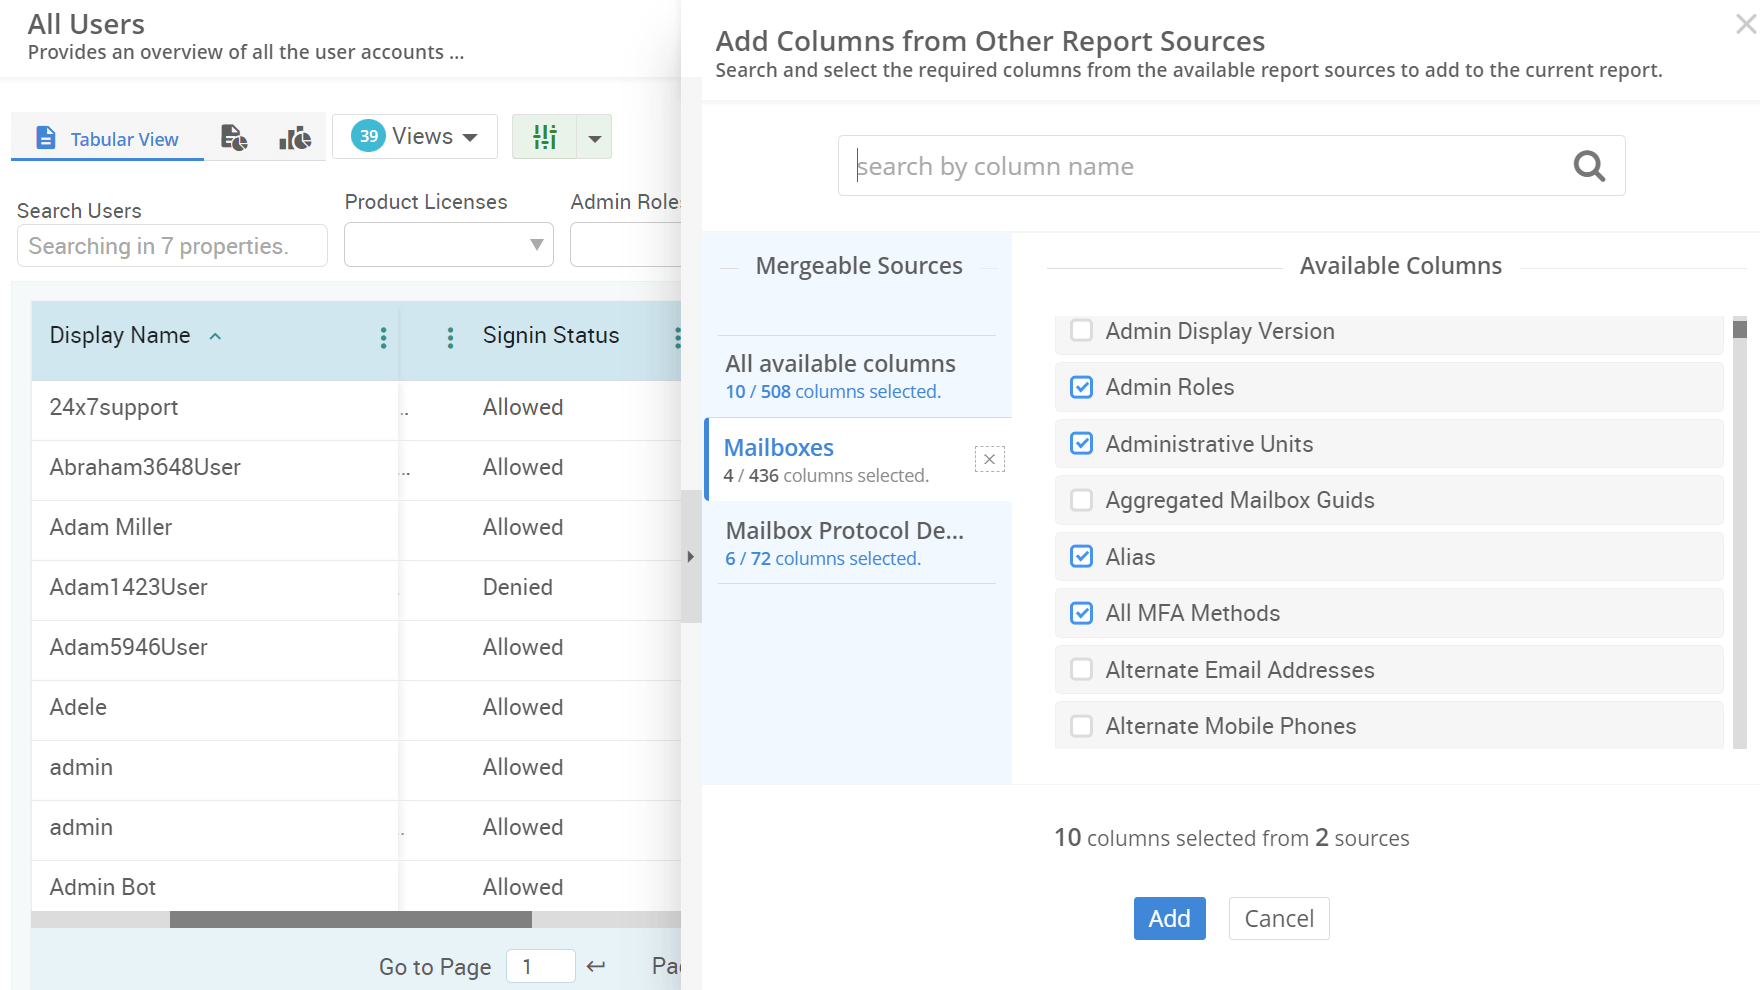Remove the Mailboxes source with the X icon
The height and width of the screenshot is (990, 1760).
[989, 459]
